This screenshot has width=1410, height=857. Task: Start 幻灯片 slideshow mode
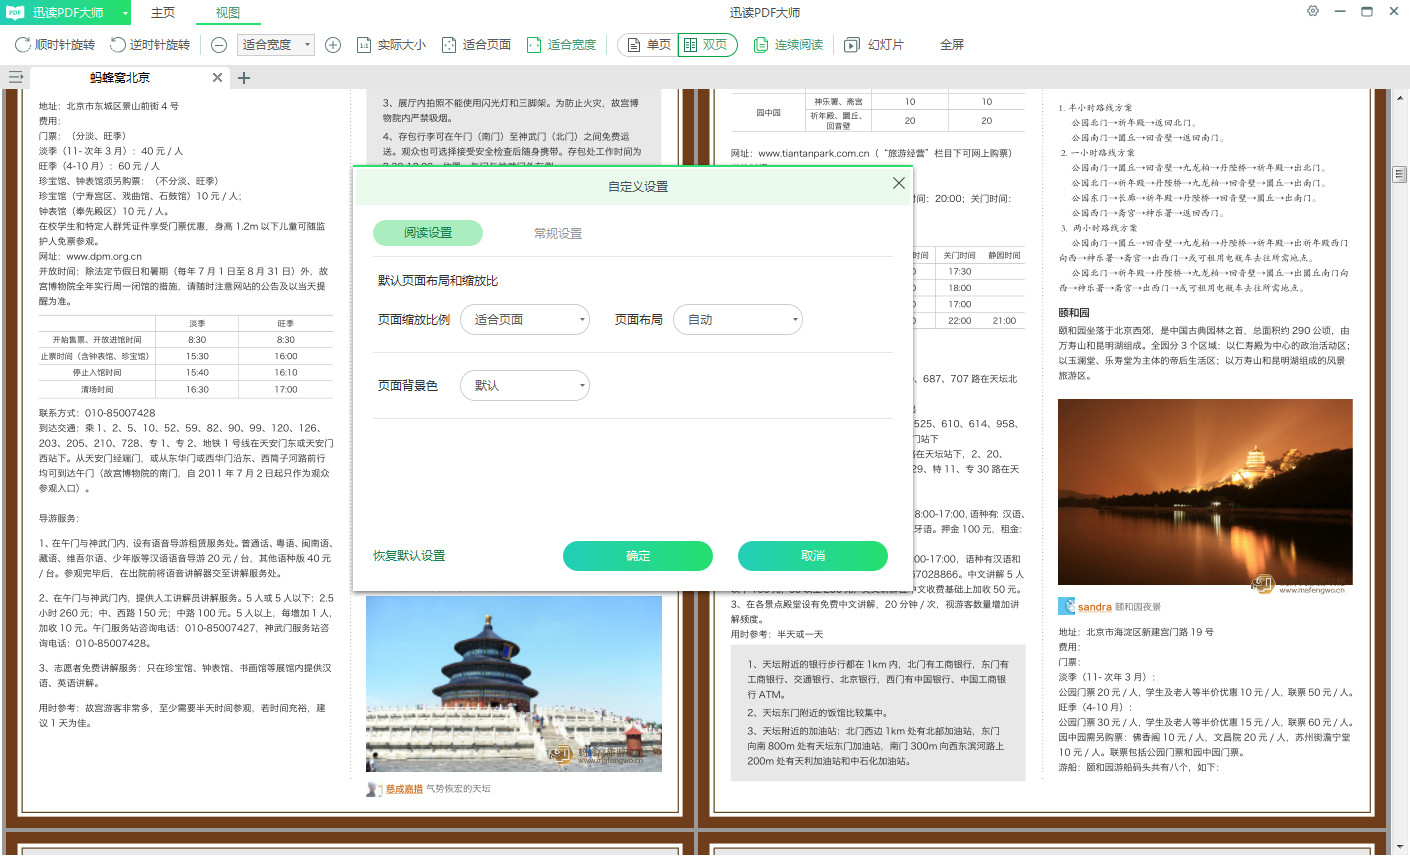click(x=874, y=45)
